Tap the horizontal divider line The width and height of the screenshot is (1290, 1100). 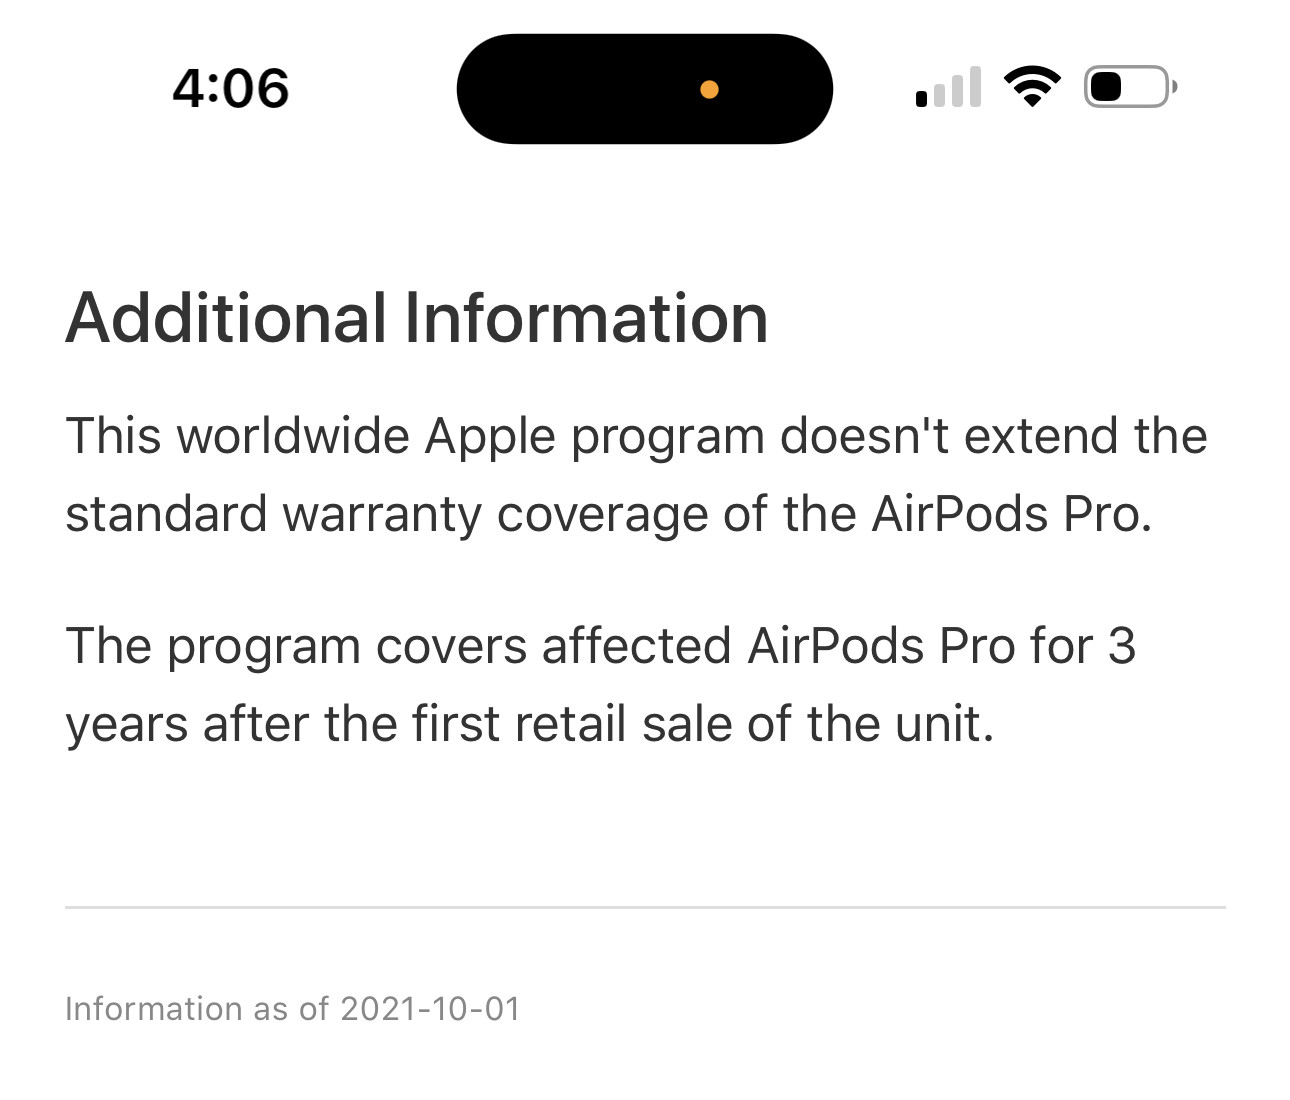coord(645,907)
